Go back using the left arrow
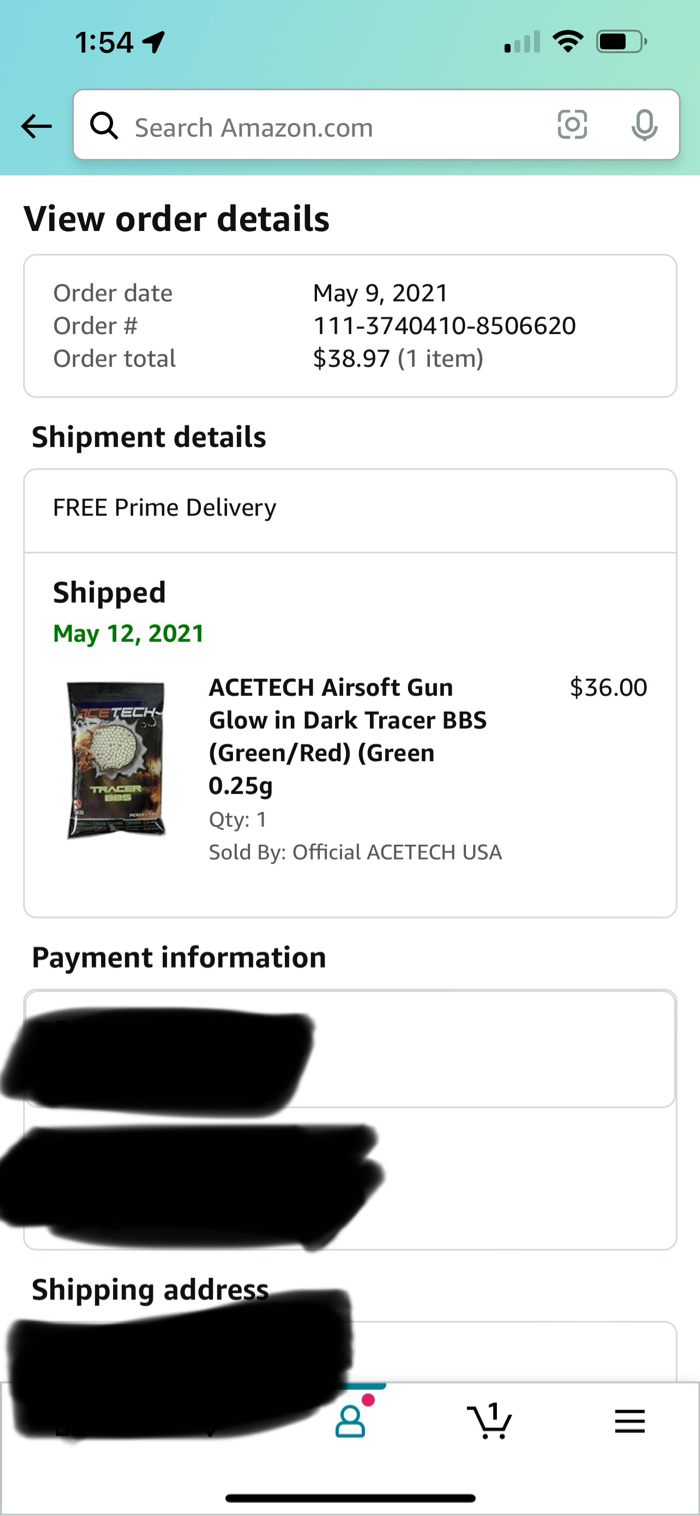The height and width of the screenshot is (1516, 700). tap(37, 126)
